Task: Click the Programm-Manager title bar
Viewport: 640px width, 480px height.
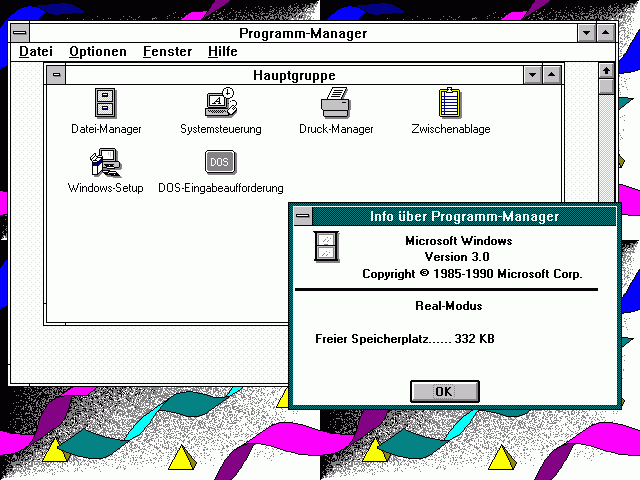Action: [x=303, y=33]
